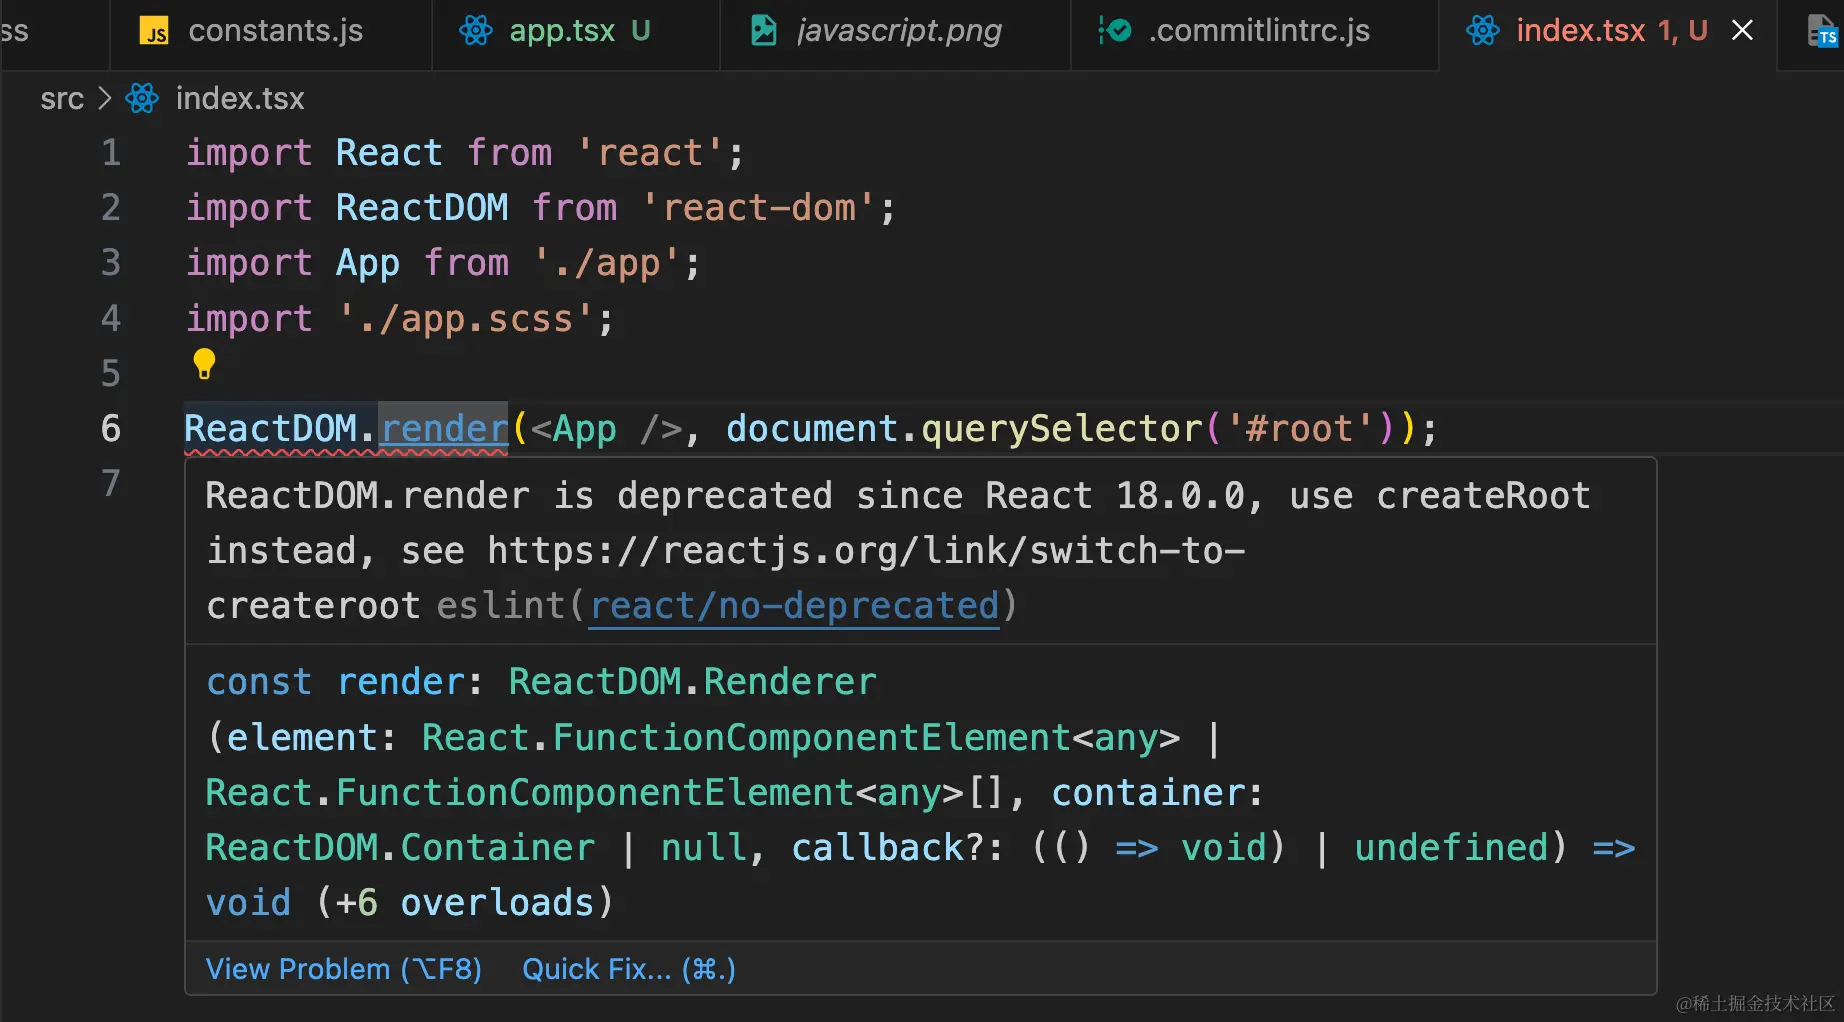Click Quick Fix in the hover popup

pyautogui.click(x=629, y=969)
